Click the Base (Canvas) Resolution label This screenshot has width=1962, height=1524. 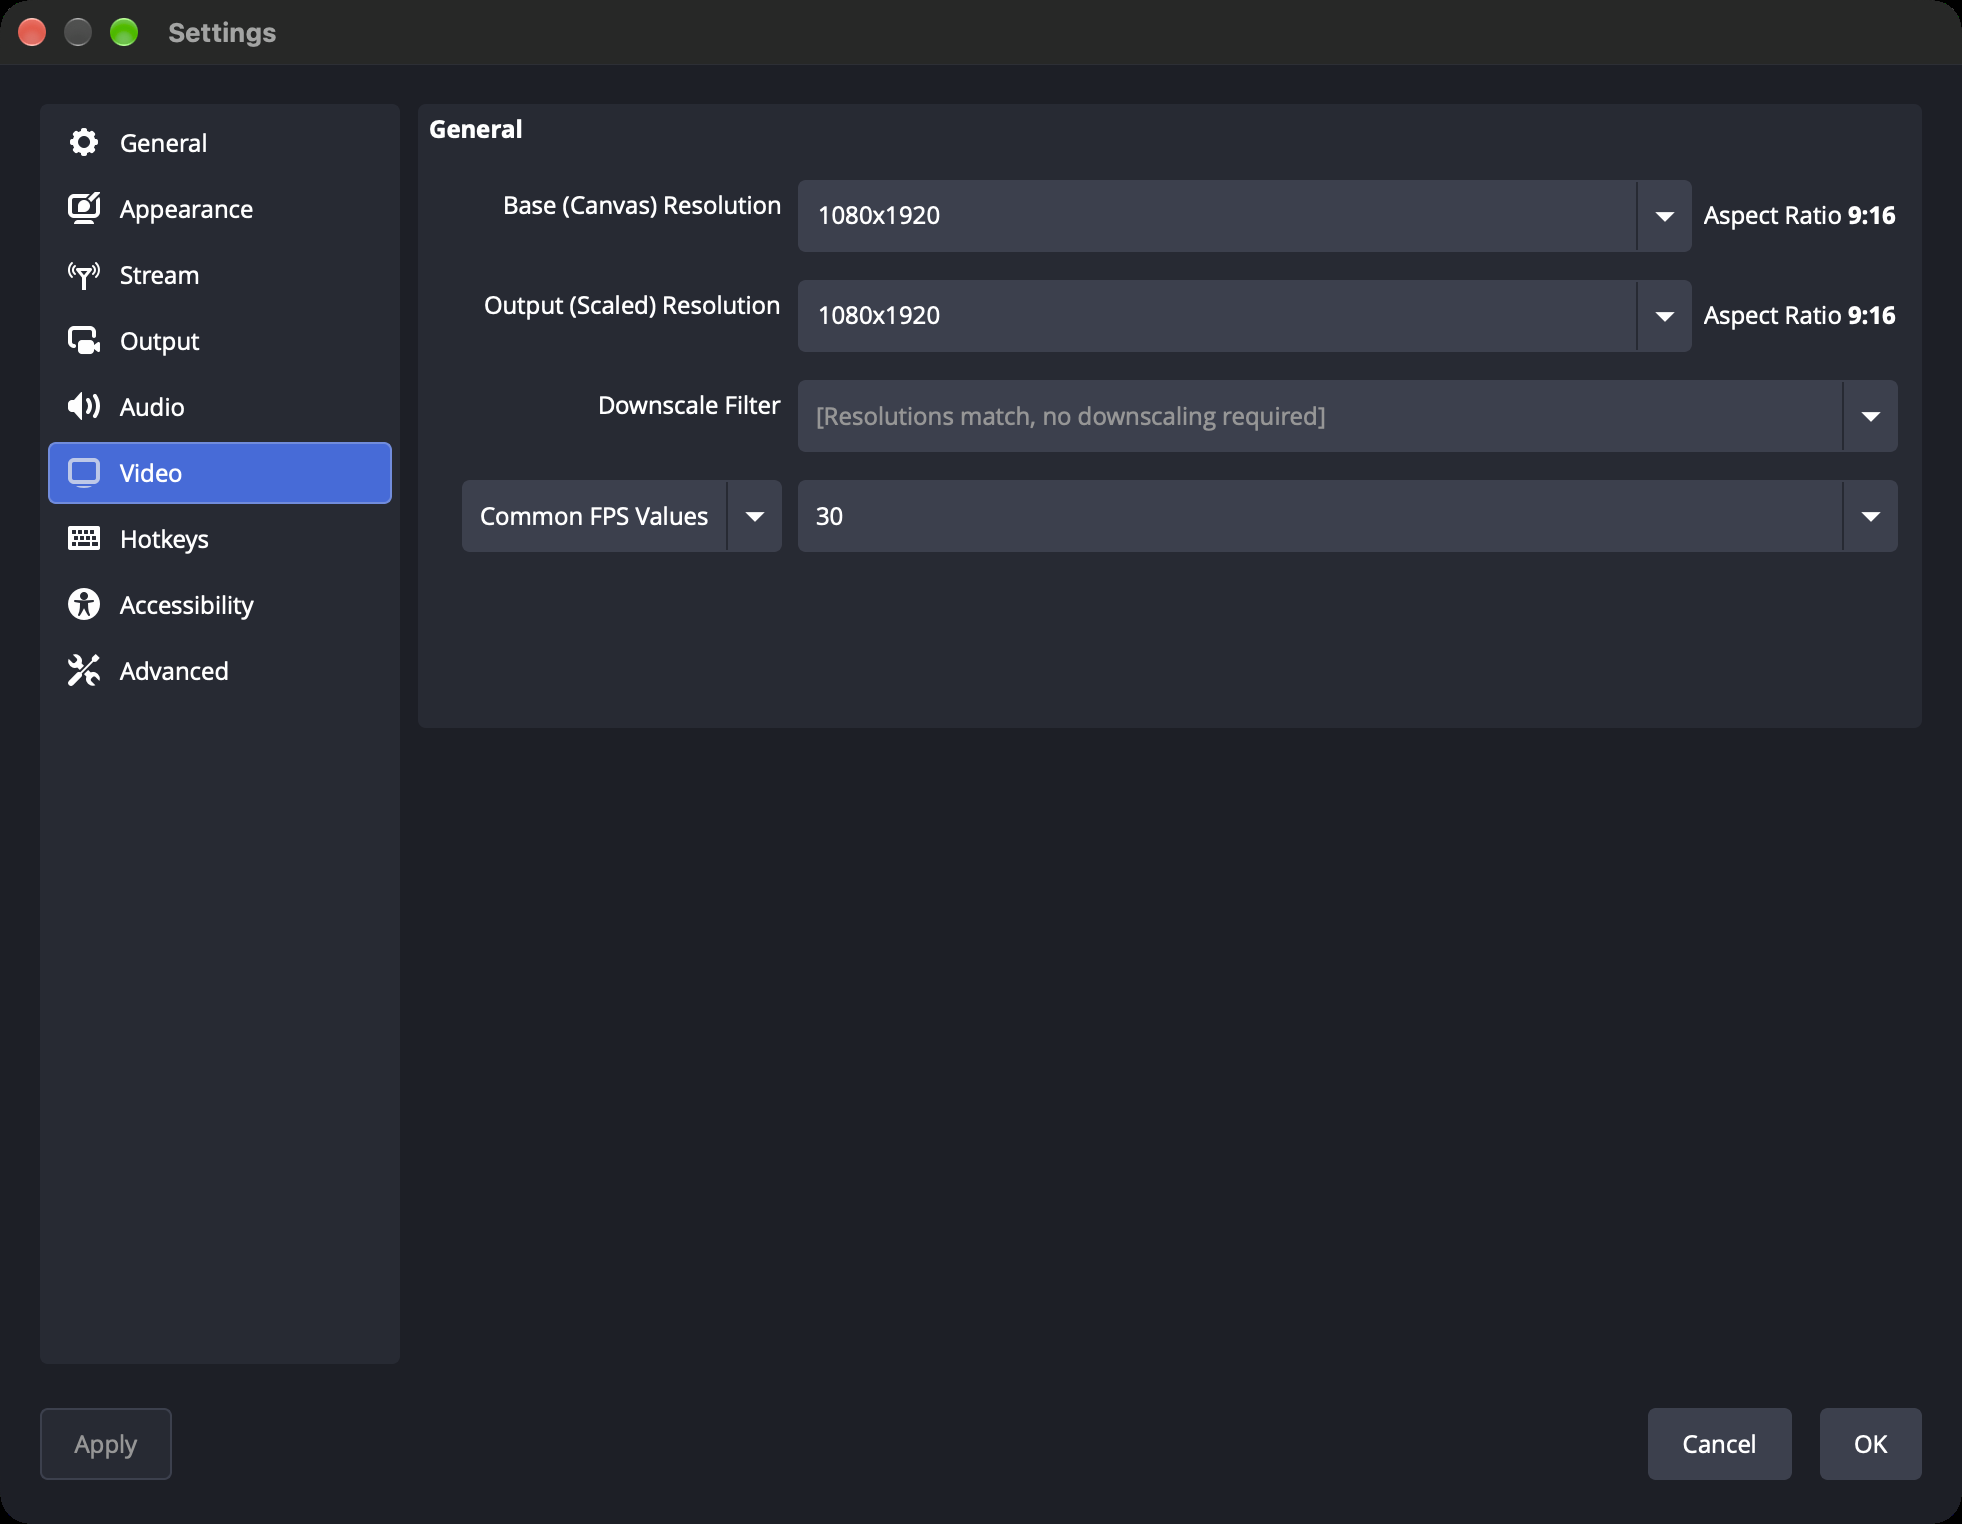(x=642, y=206)
